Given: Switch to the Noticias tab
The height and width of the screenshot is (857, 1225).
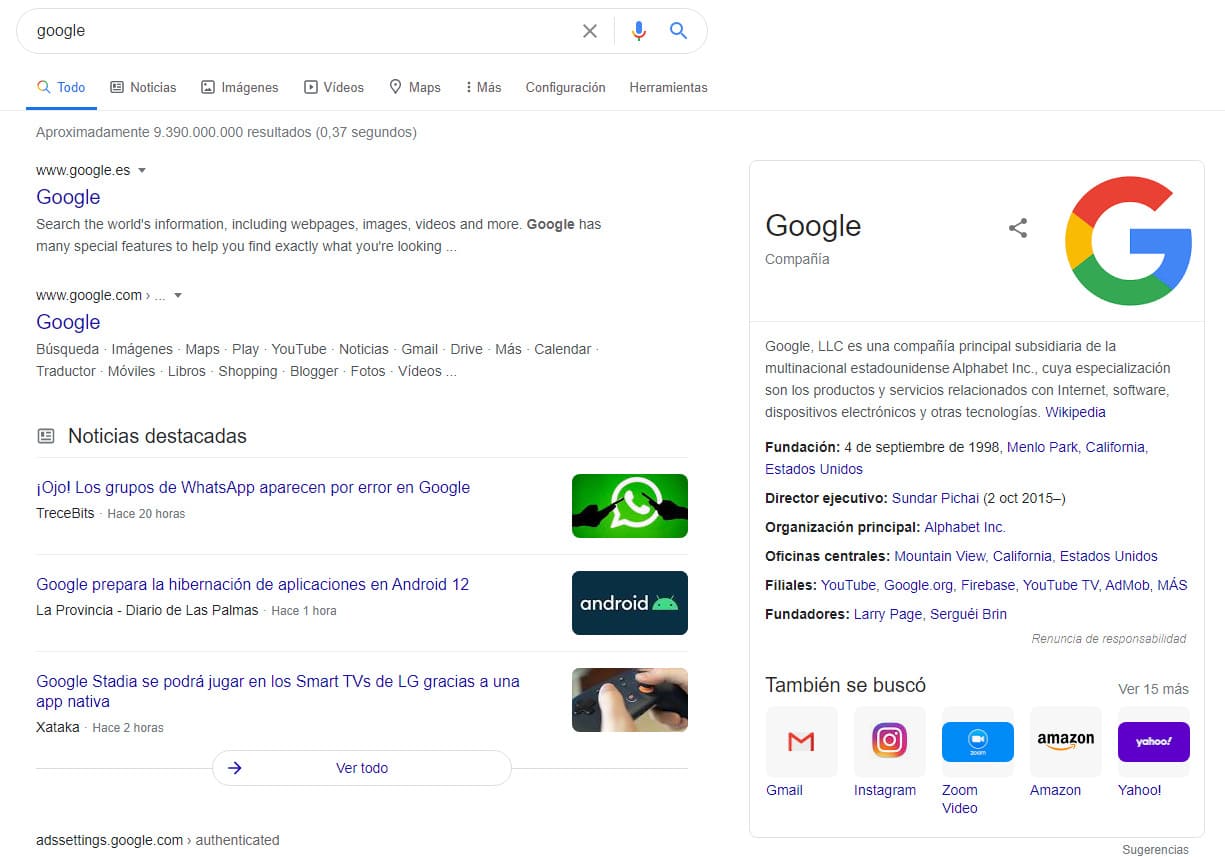Looking at the screenshot, I should (x=143, y=88).
